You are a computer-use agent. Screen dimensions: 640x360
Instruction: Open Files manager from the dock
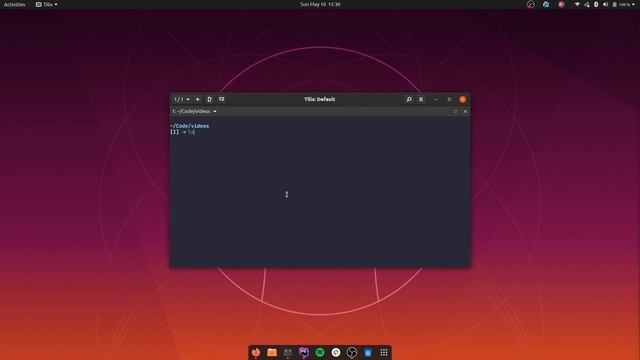coord(272,352)
